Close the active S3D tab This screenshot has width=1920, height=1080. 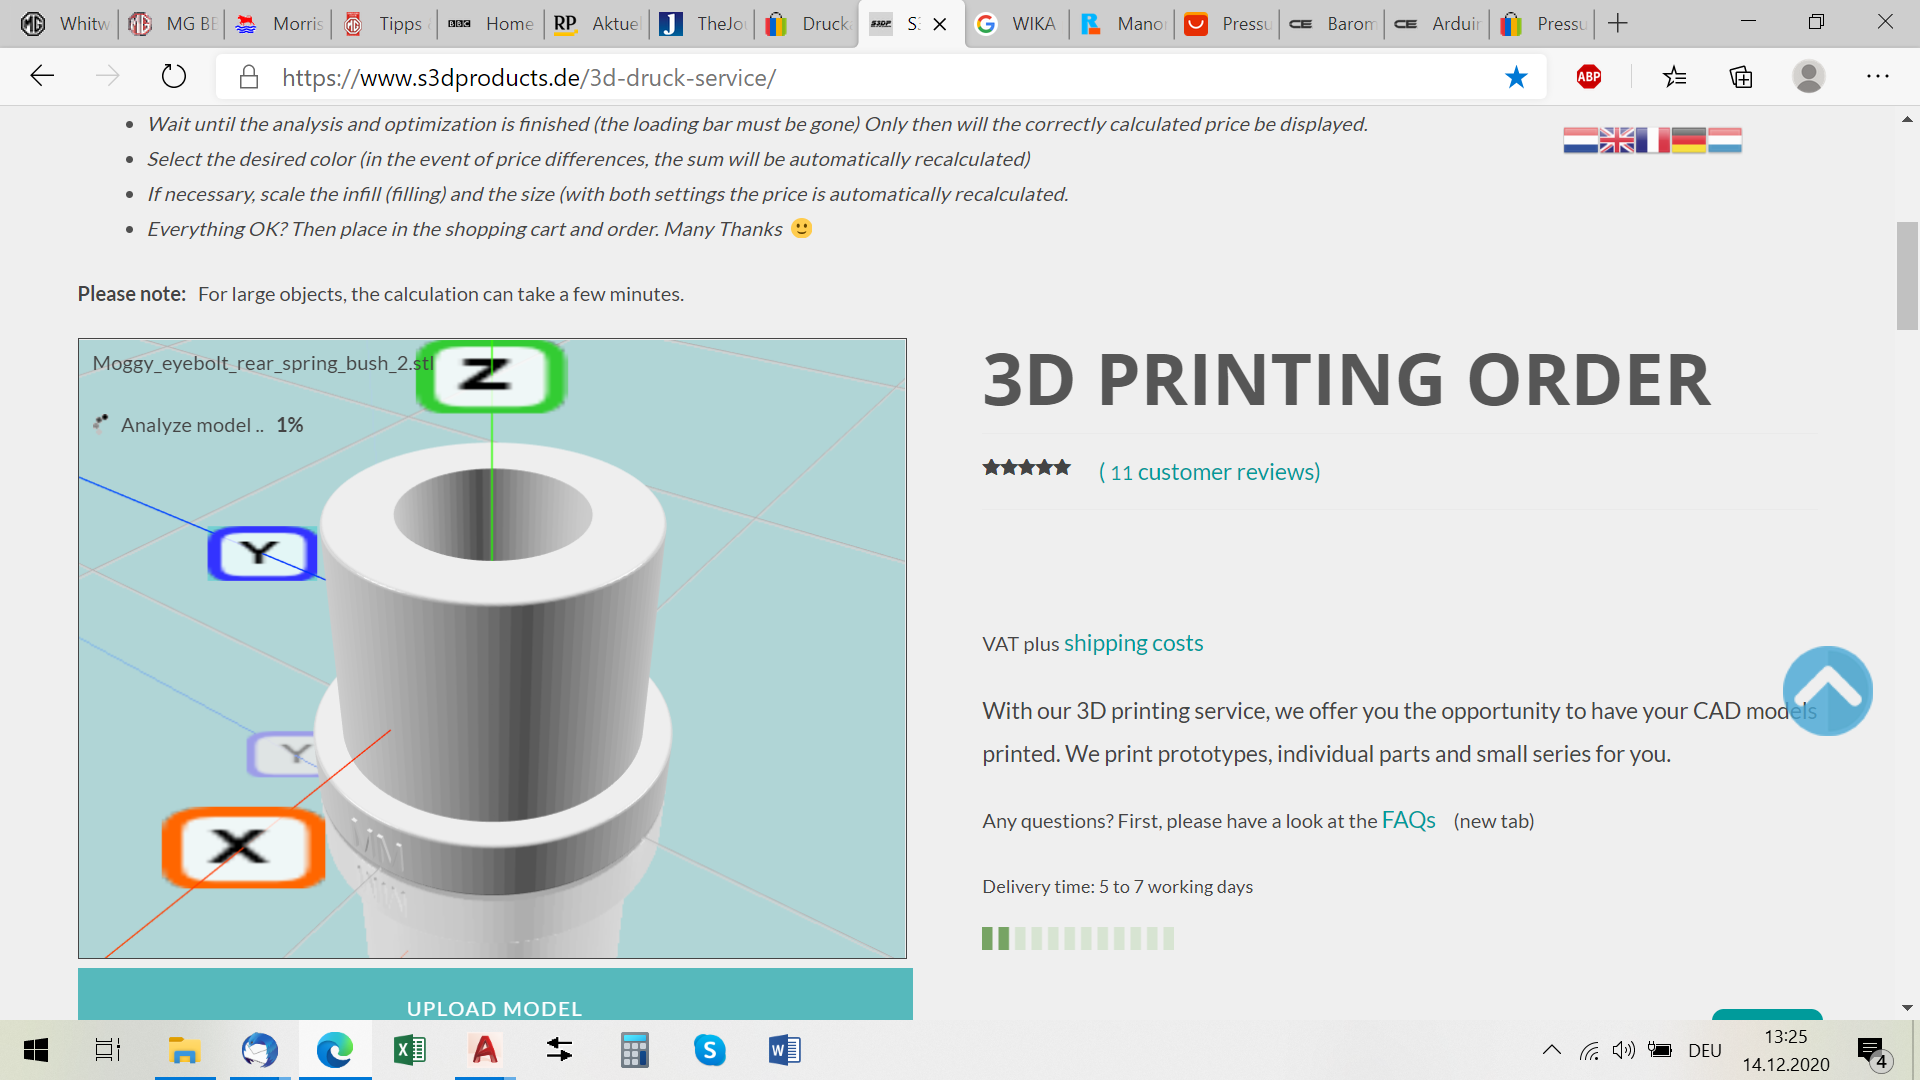(x=940, y=24)
